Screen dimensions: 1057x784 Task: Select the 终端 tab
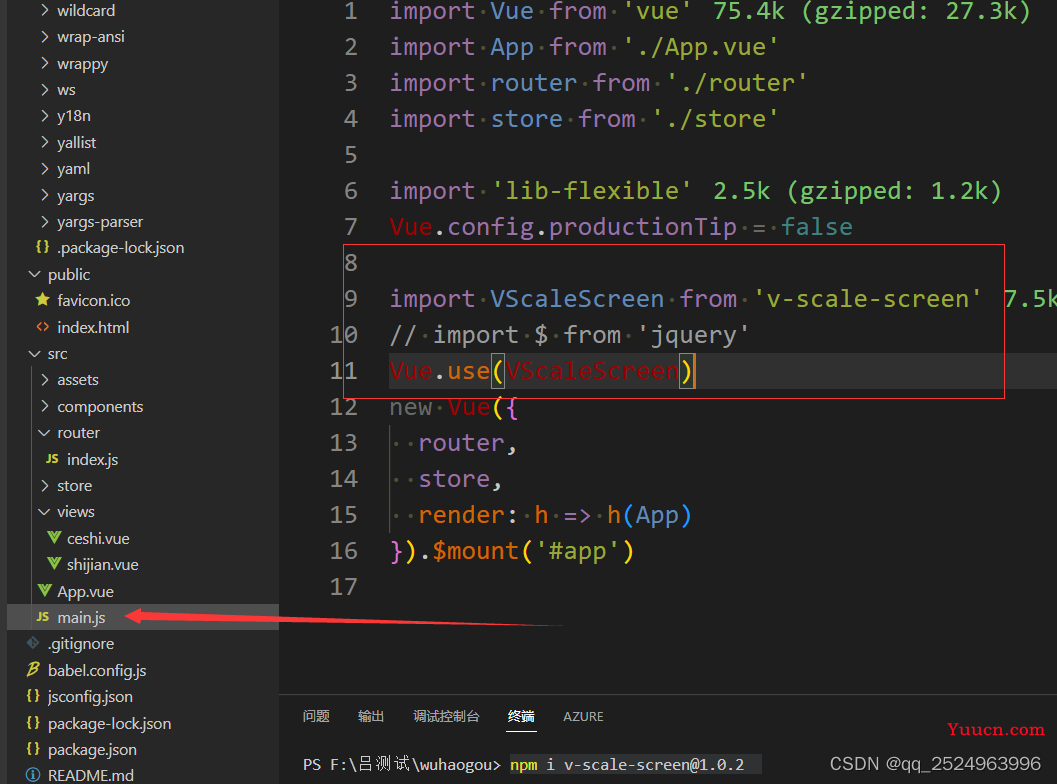[521, 717]
